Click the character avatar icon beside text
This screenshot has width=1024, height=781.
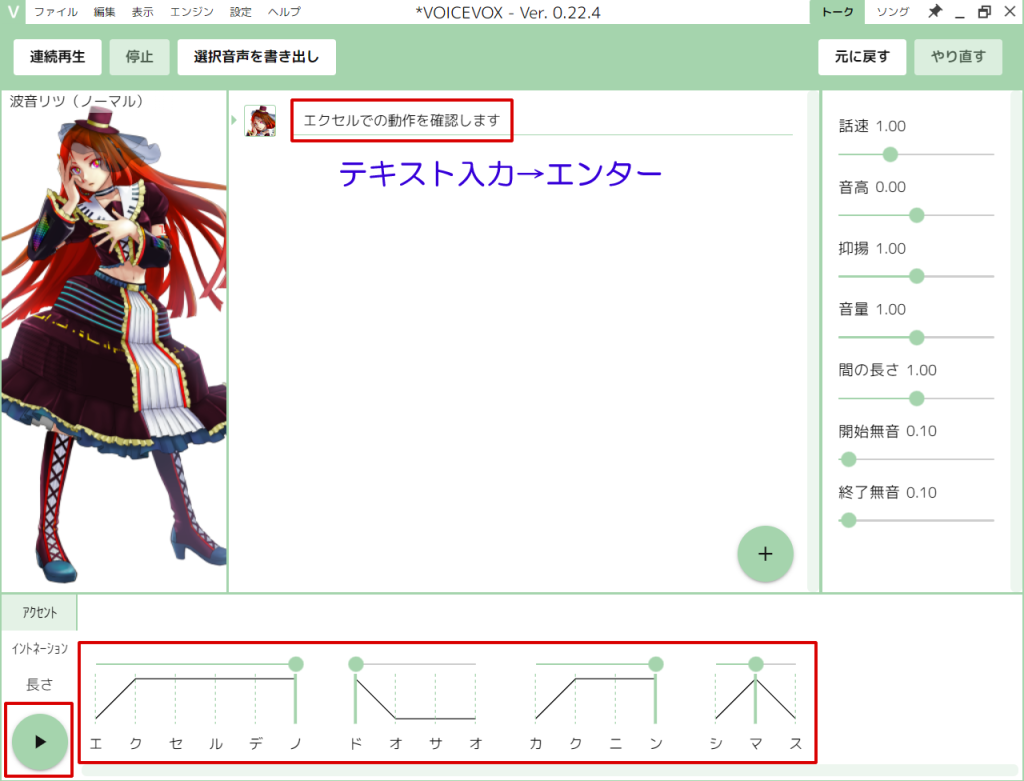(260, 121)
